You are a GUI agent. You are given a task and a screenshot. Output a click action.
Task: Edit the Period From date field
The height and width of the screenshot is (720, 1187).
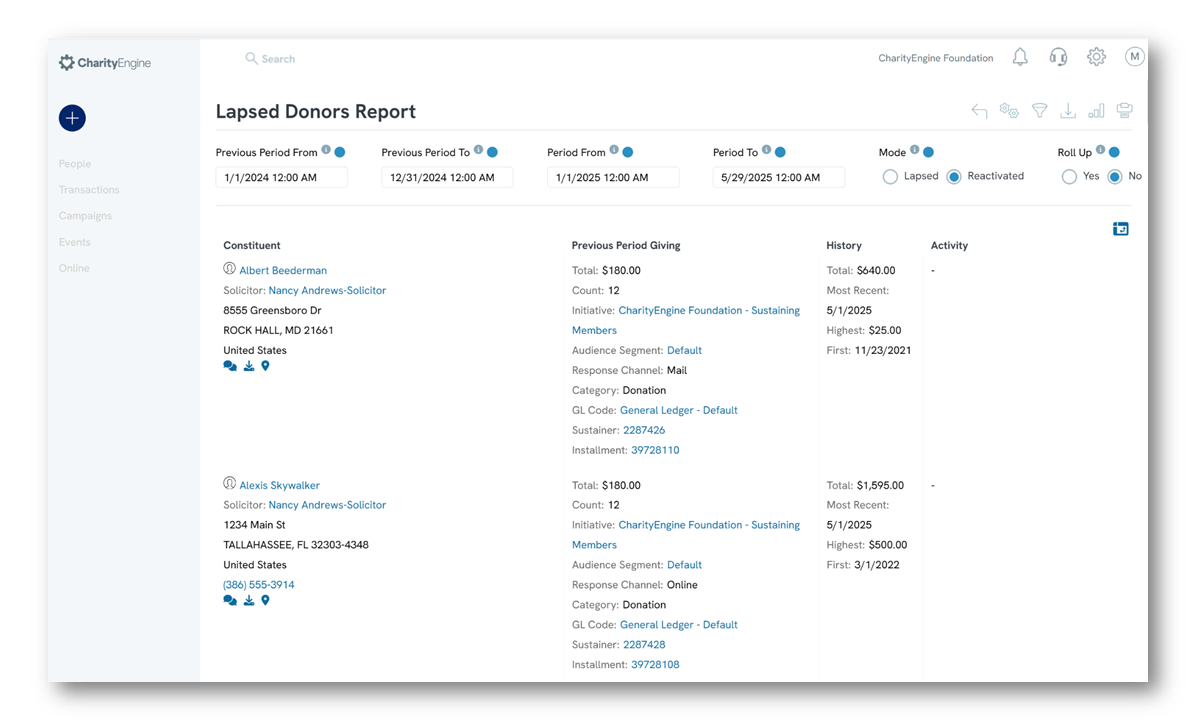tap(613, 177)
